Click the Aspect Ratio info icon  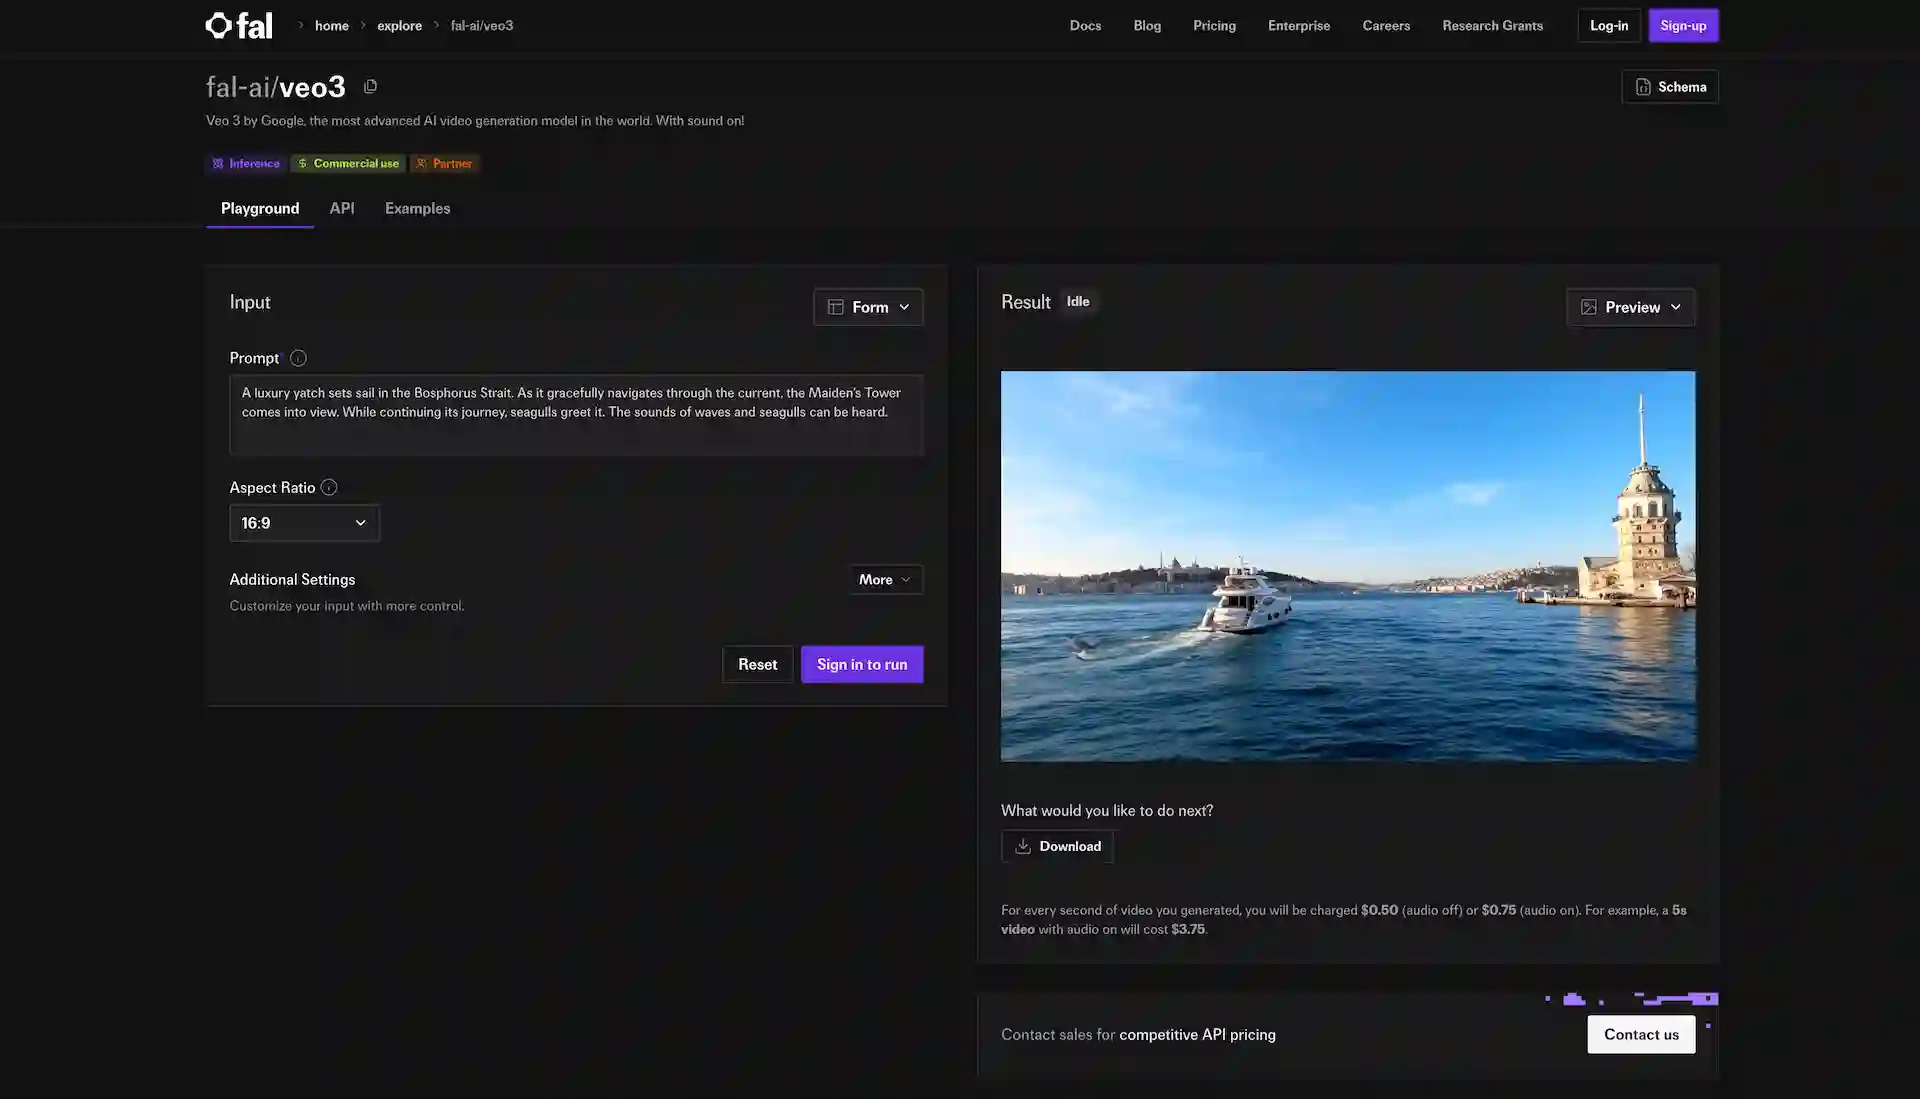[x=329, y=487]
